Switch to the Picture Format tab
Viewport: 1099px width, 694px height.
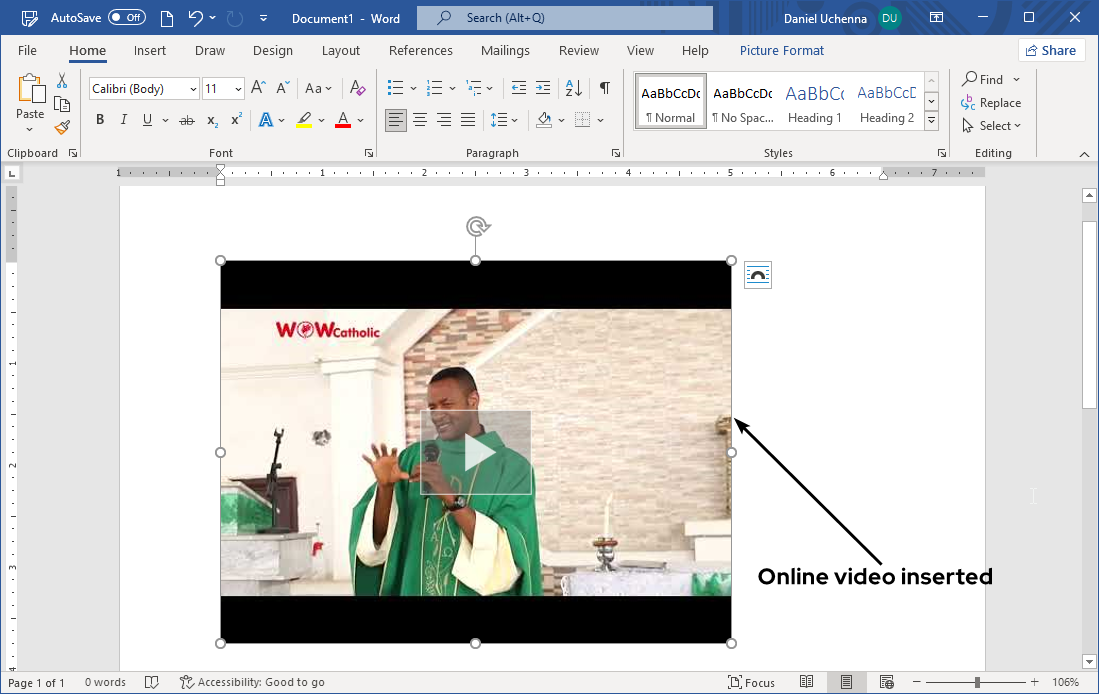[781, 50]
